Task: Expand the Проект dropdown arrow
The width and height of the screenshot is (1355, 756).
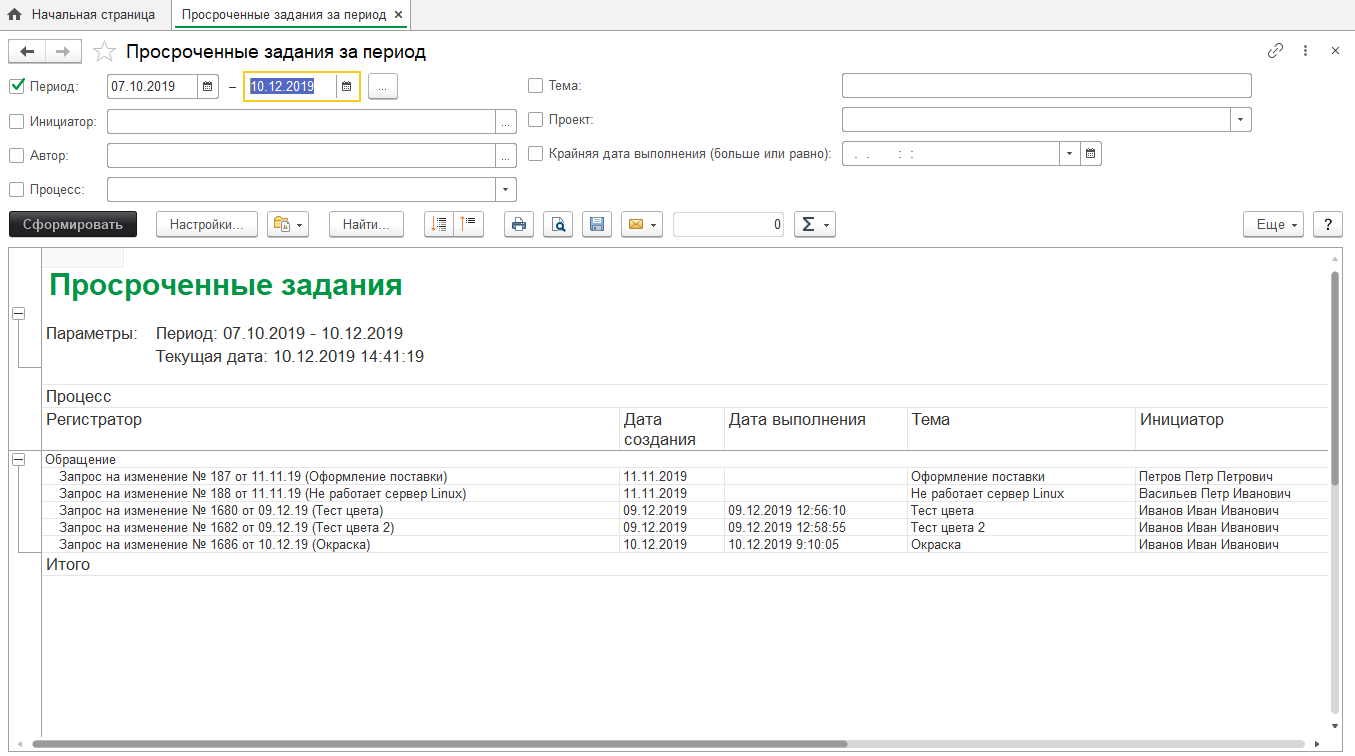Action: (1241, 120)
